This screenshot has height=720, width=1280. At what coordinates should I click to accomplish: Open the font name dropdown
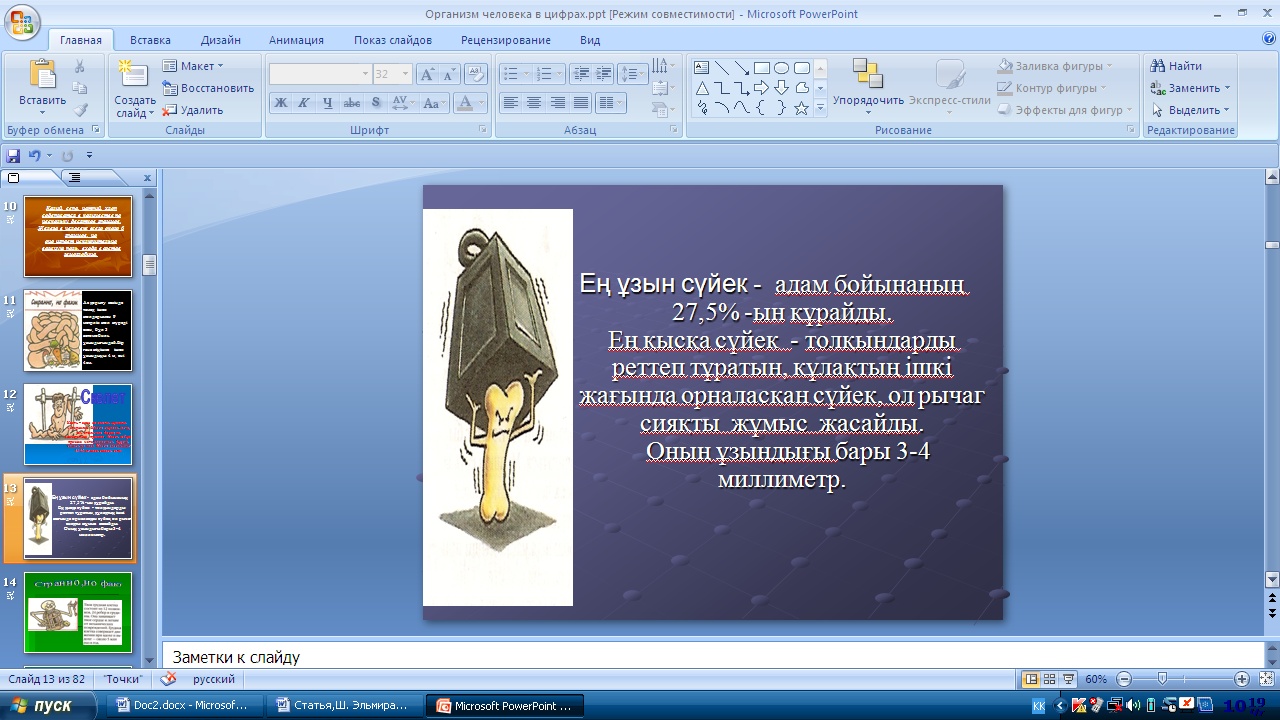click(365, 74)
